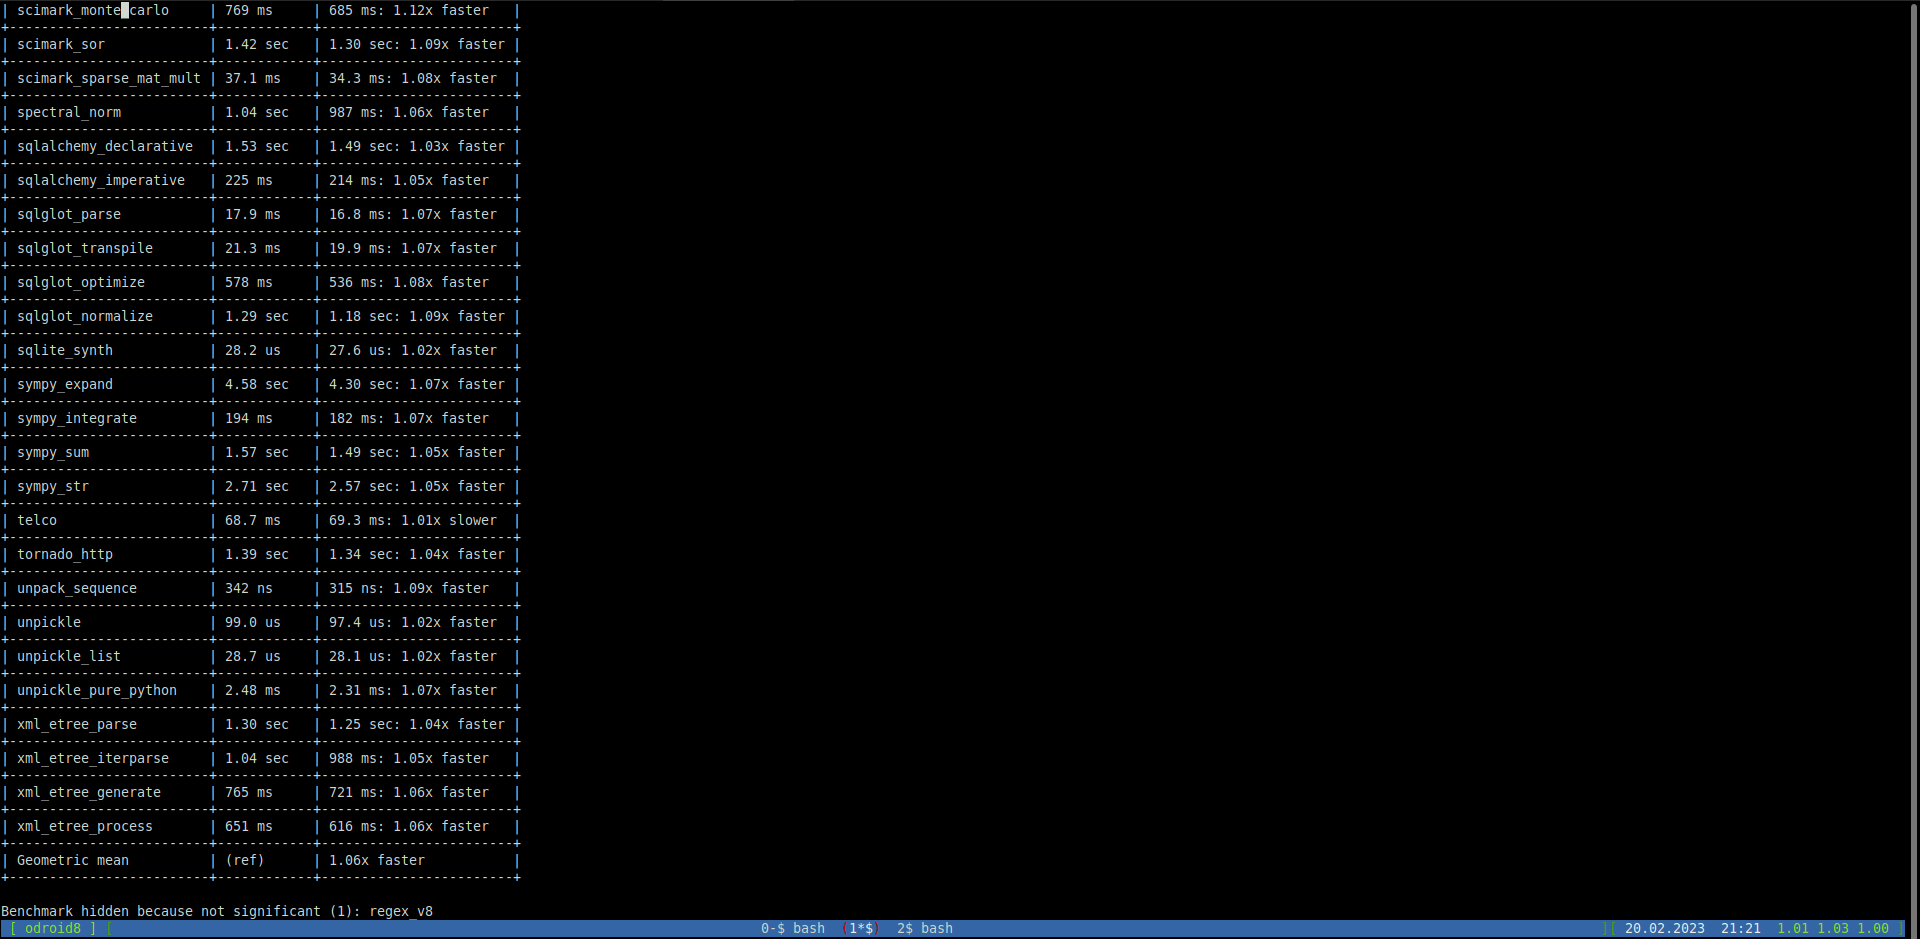The height and width of the screenshot is (939, 1920).
Task: Select the active tmux window "1*$"
Action: pos(861,929)
